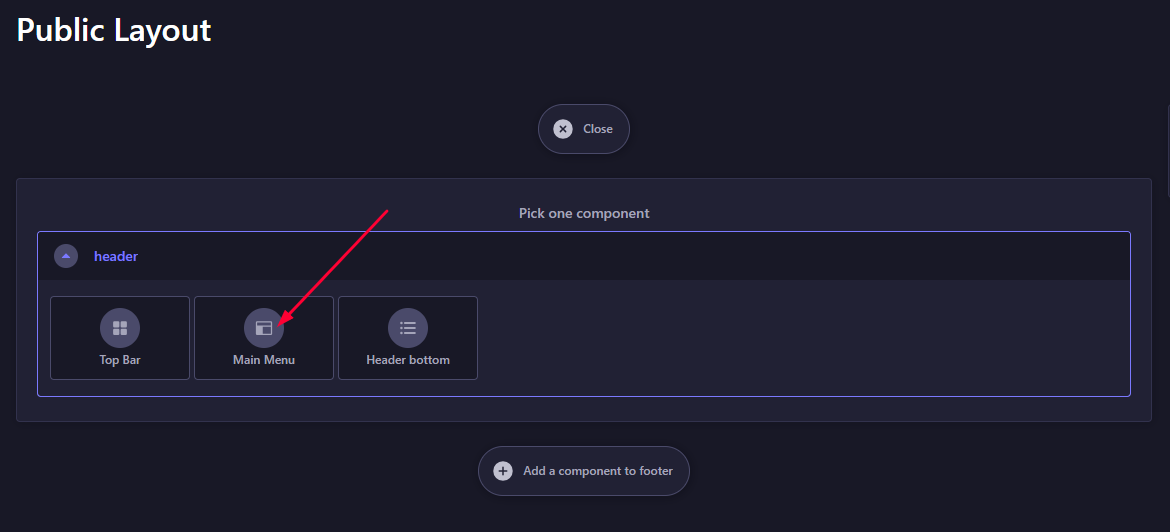Image resolution: width=1170 pixels, height=532 pixels.
Task: Click the red arrow annotation line
Action: pyautogui.click(x=336, y=267)
